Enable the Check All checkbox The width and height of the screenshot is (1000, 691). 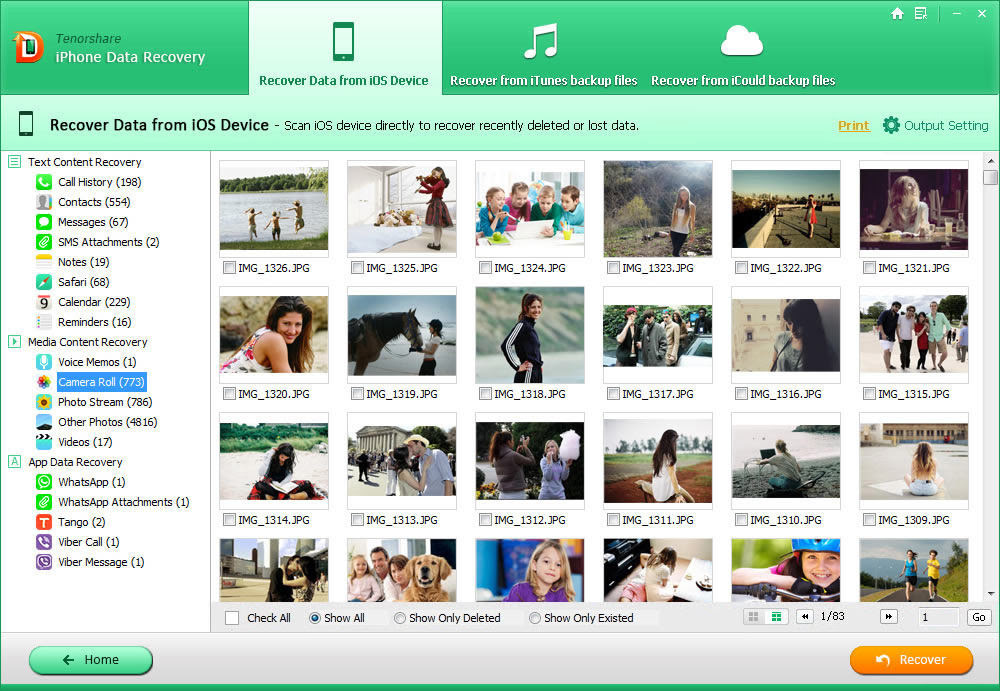[232, 618]
